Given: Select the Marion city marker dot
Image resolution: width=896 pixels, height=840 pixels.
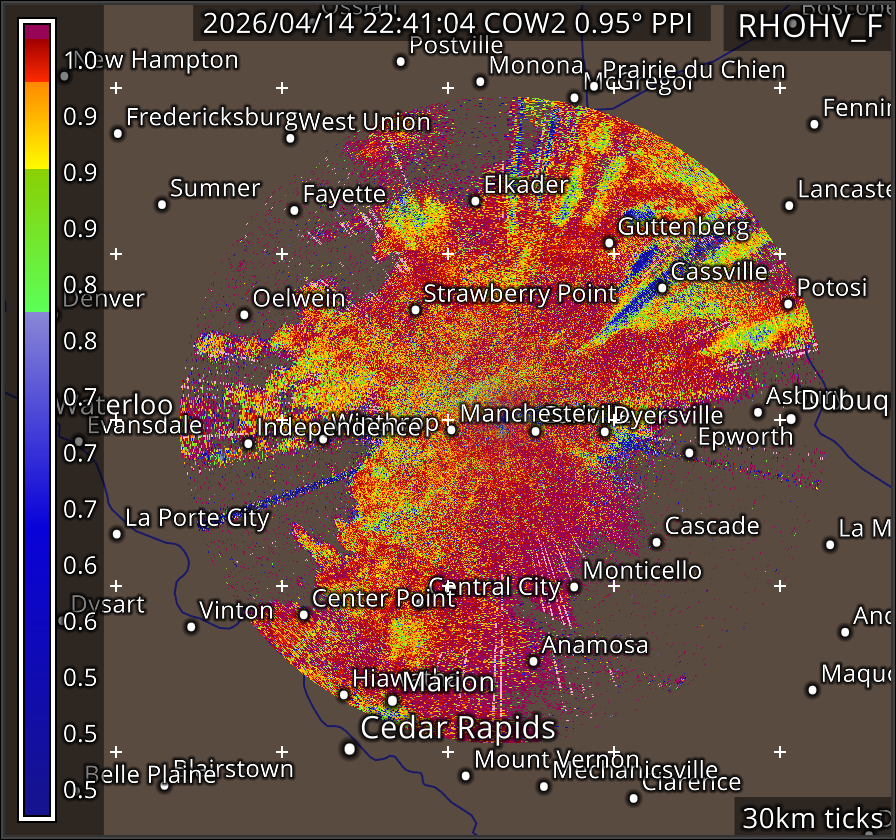Looking at the screenshot, I should point(393,700).
